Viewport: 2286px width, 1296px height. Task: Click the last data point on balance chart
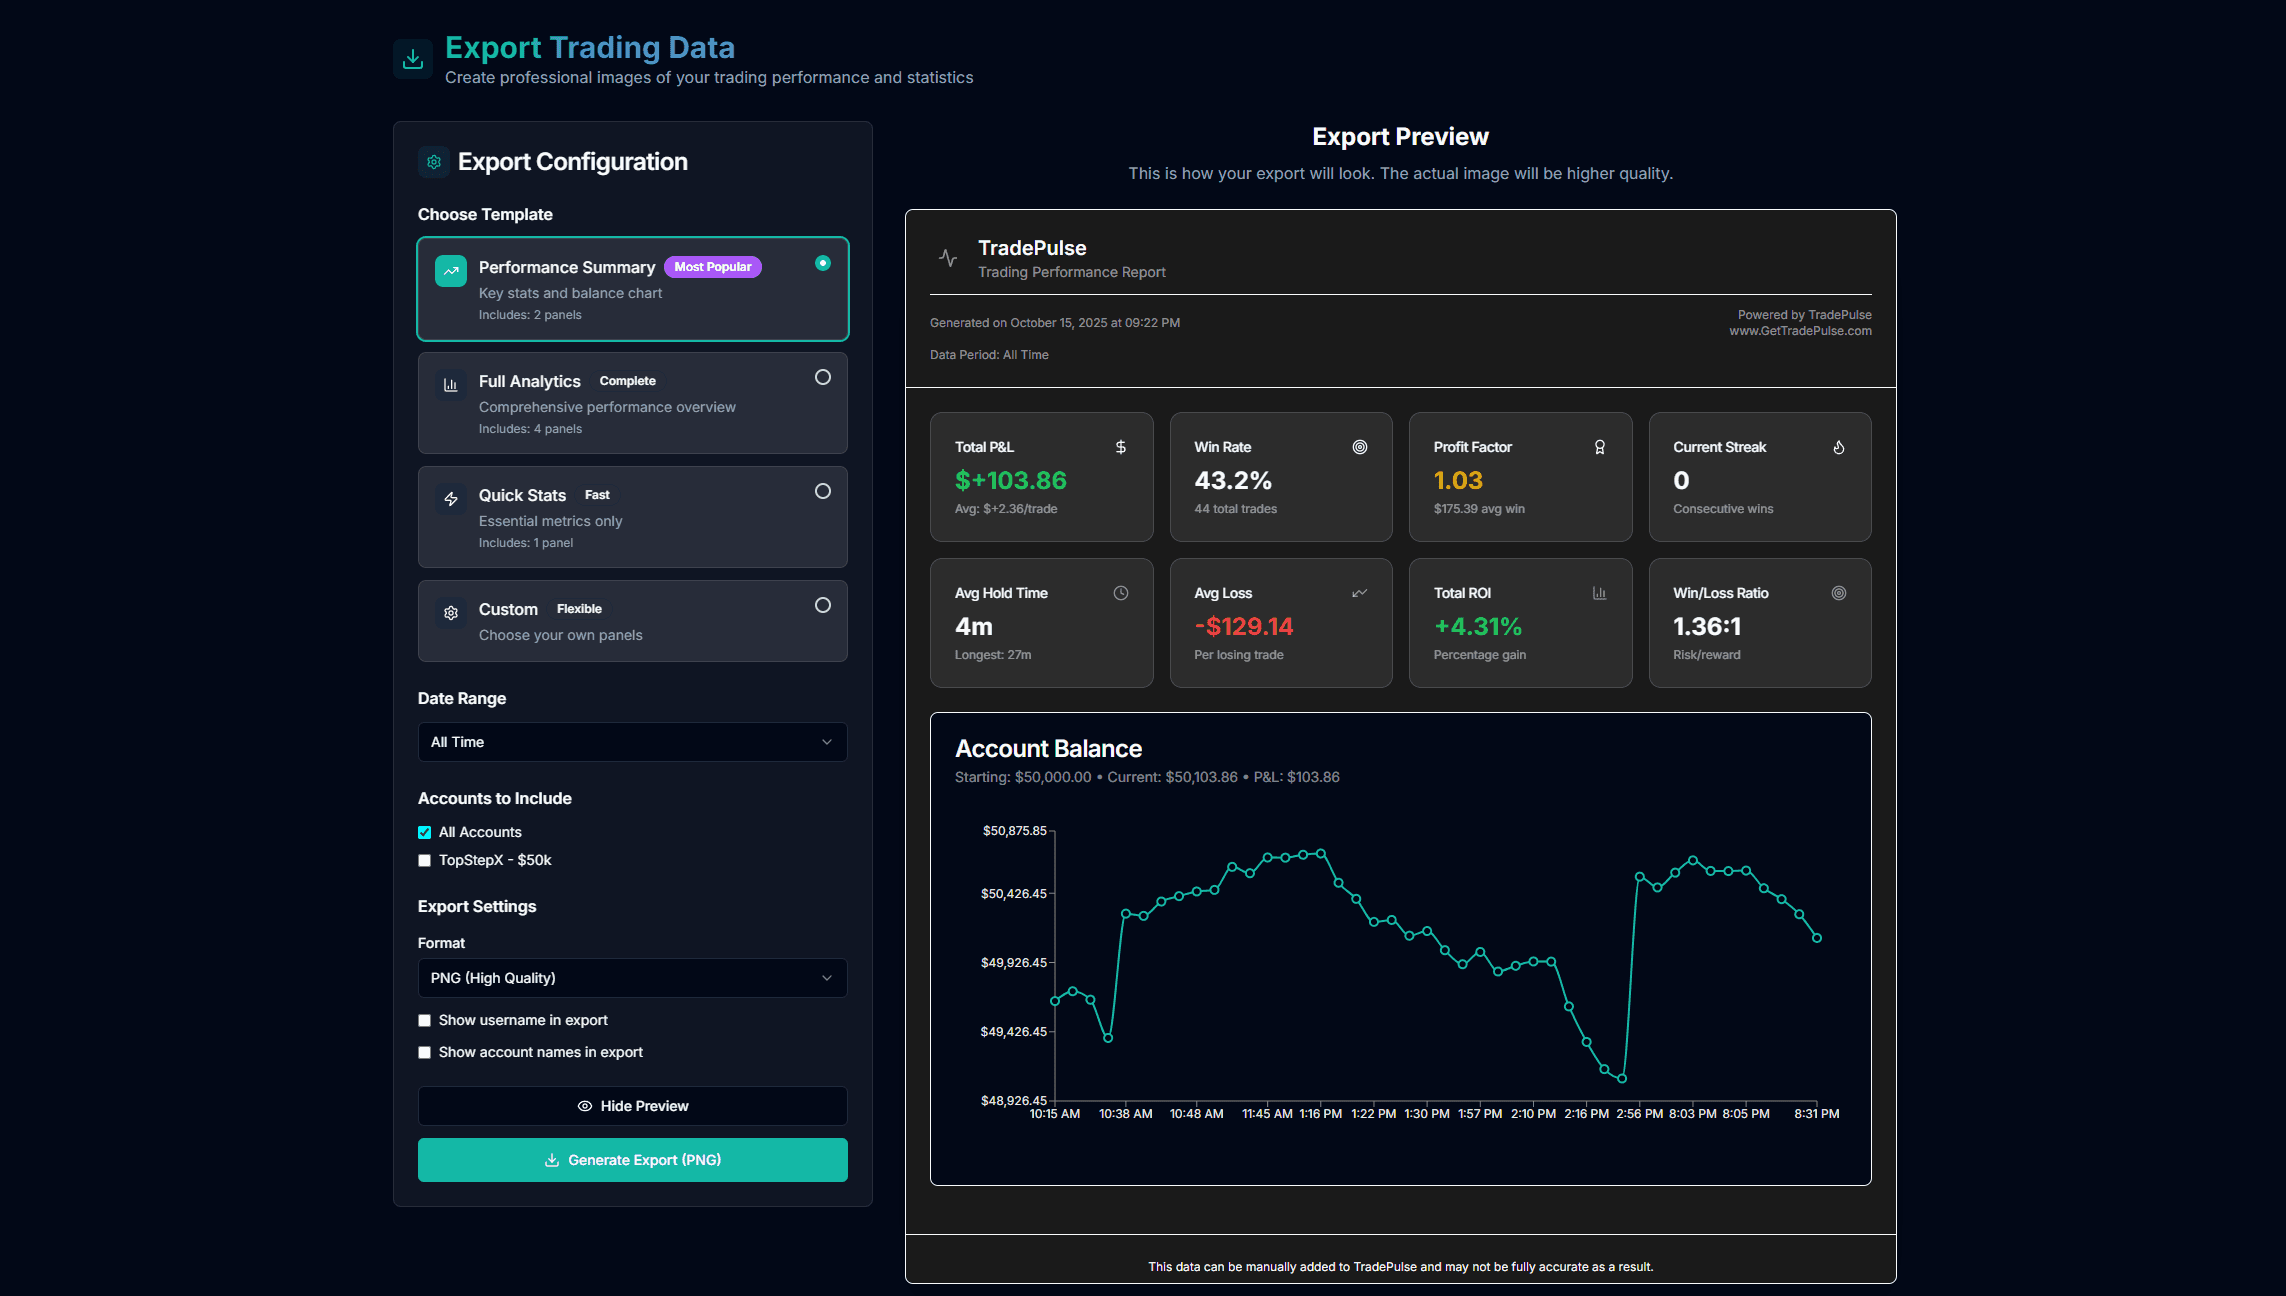coord(1817,938)
